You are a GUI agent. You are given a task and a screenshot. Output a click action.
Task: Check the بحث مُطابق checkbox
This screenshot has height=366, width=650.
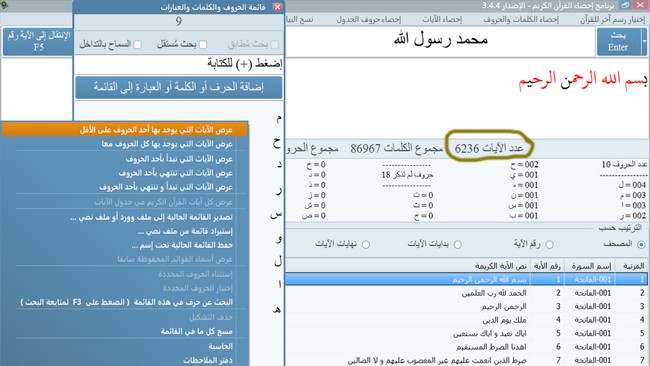click(x=274, y=44)
